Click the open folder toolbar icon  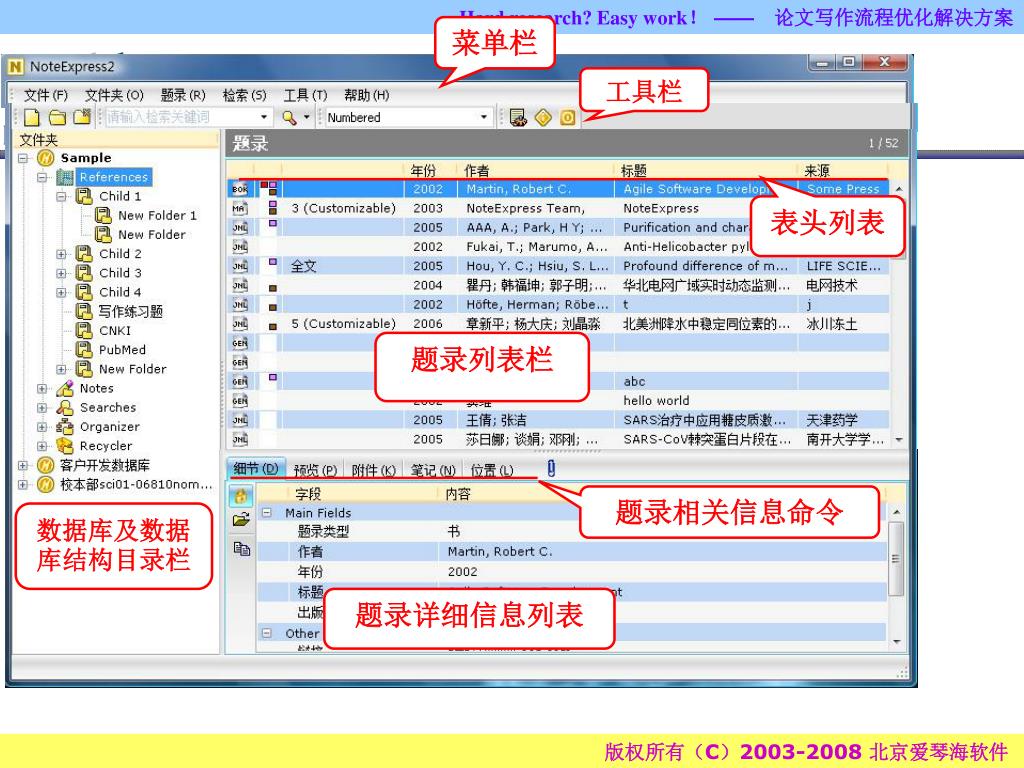tap(57, 118)
